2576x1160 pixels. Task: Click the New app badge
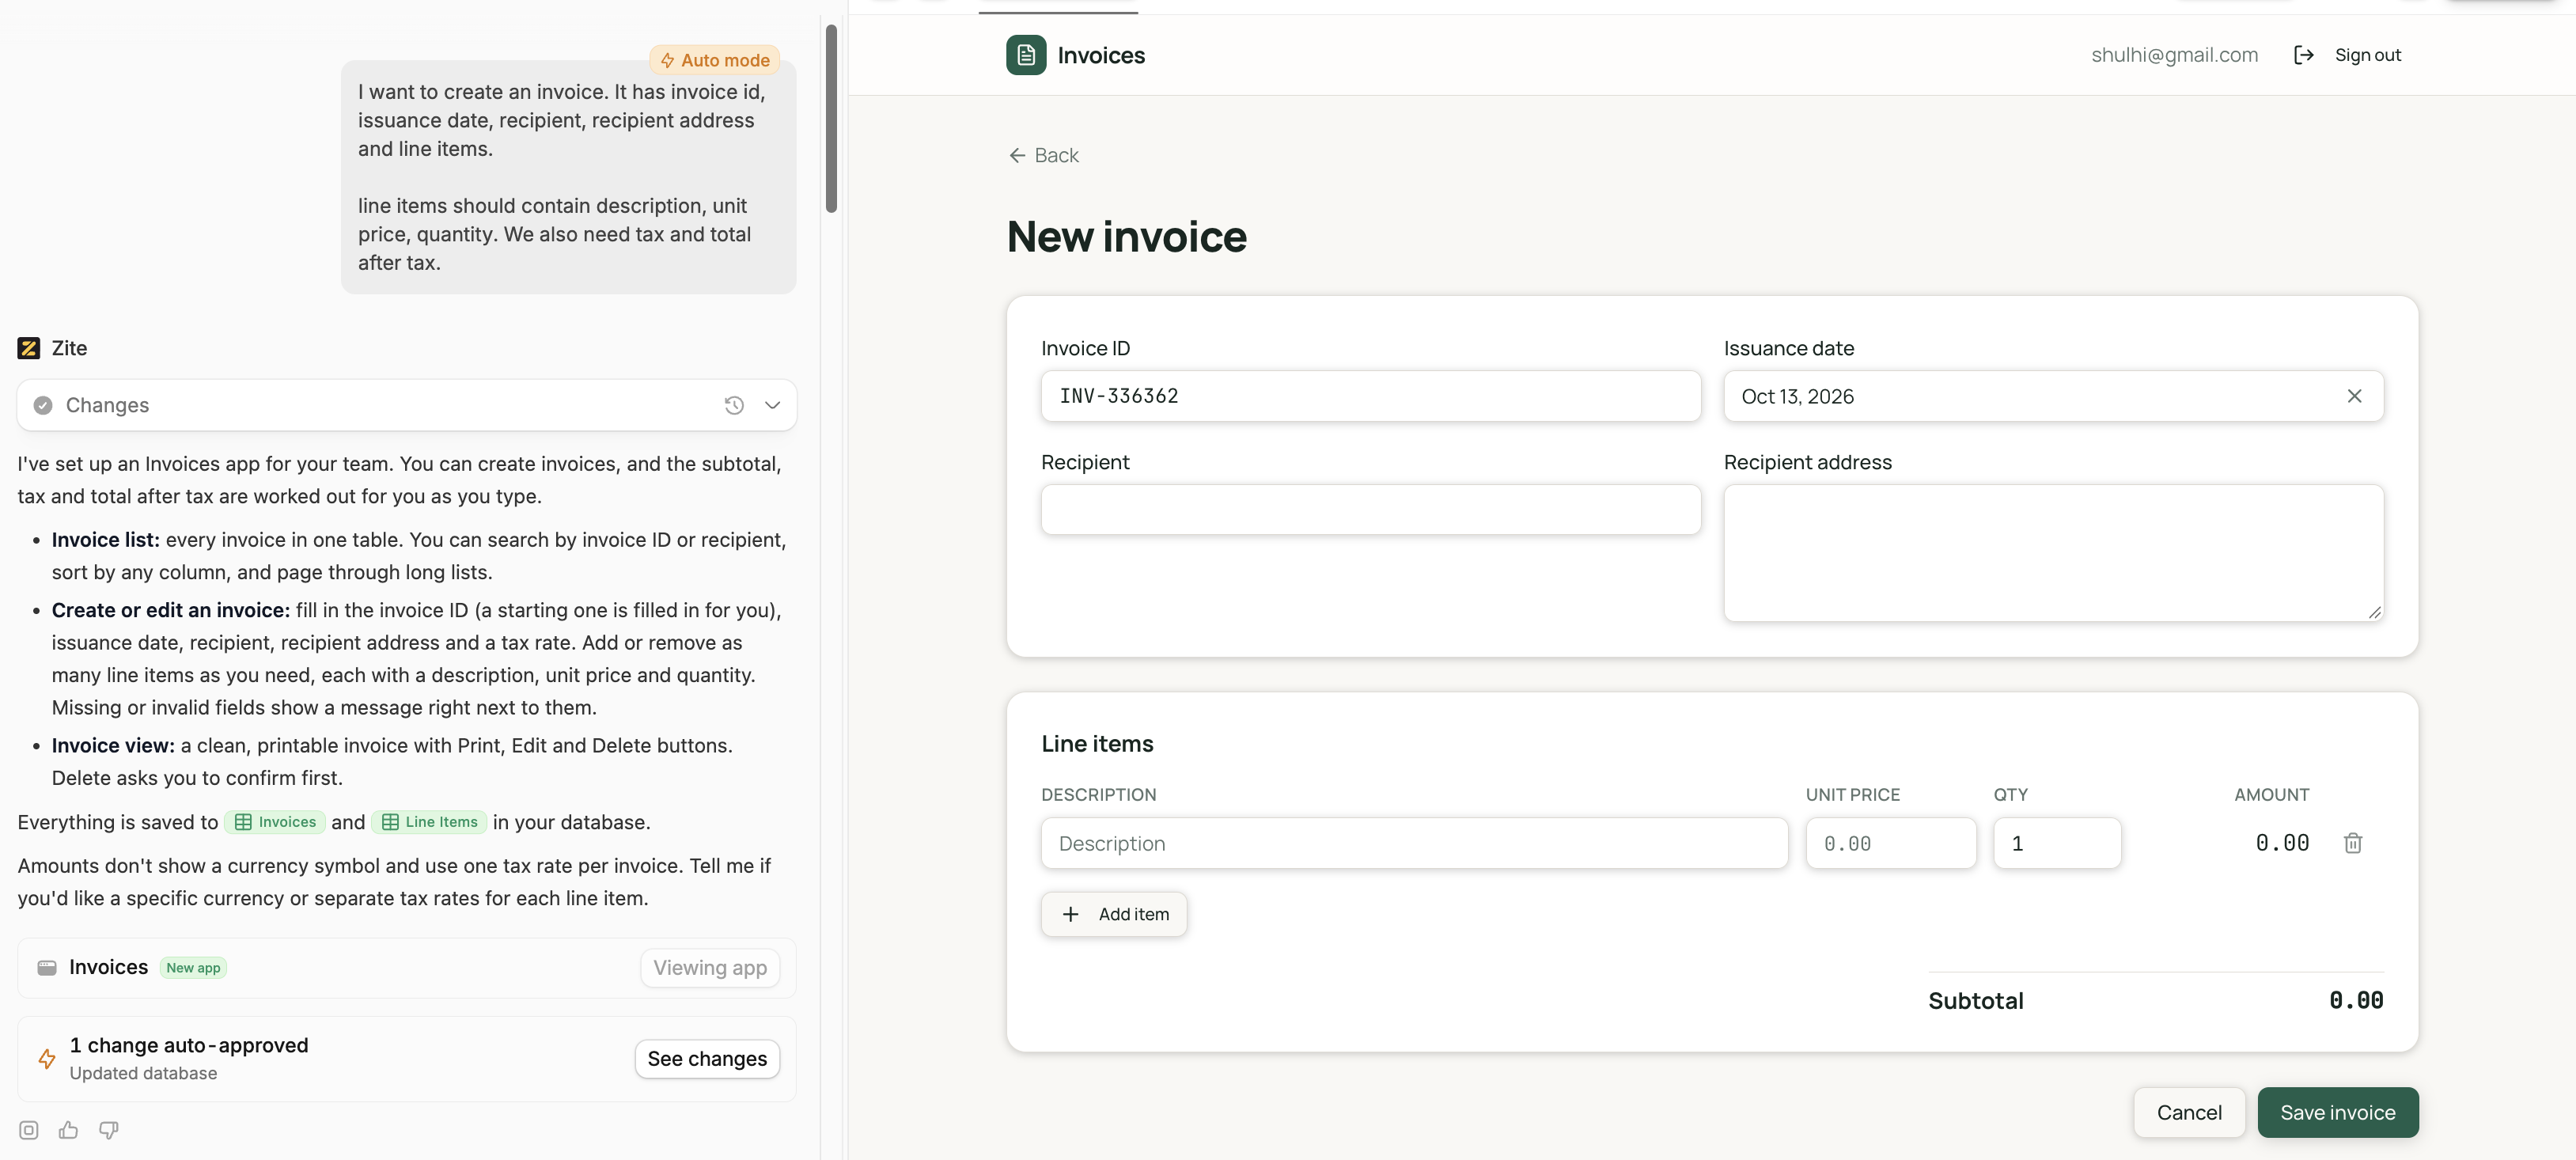(x=193, y=967)
